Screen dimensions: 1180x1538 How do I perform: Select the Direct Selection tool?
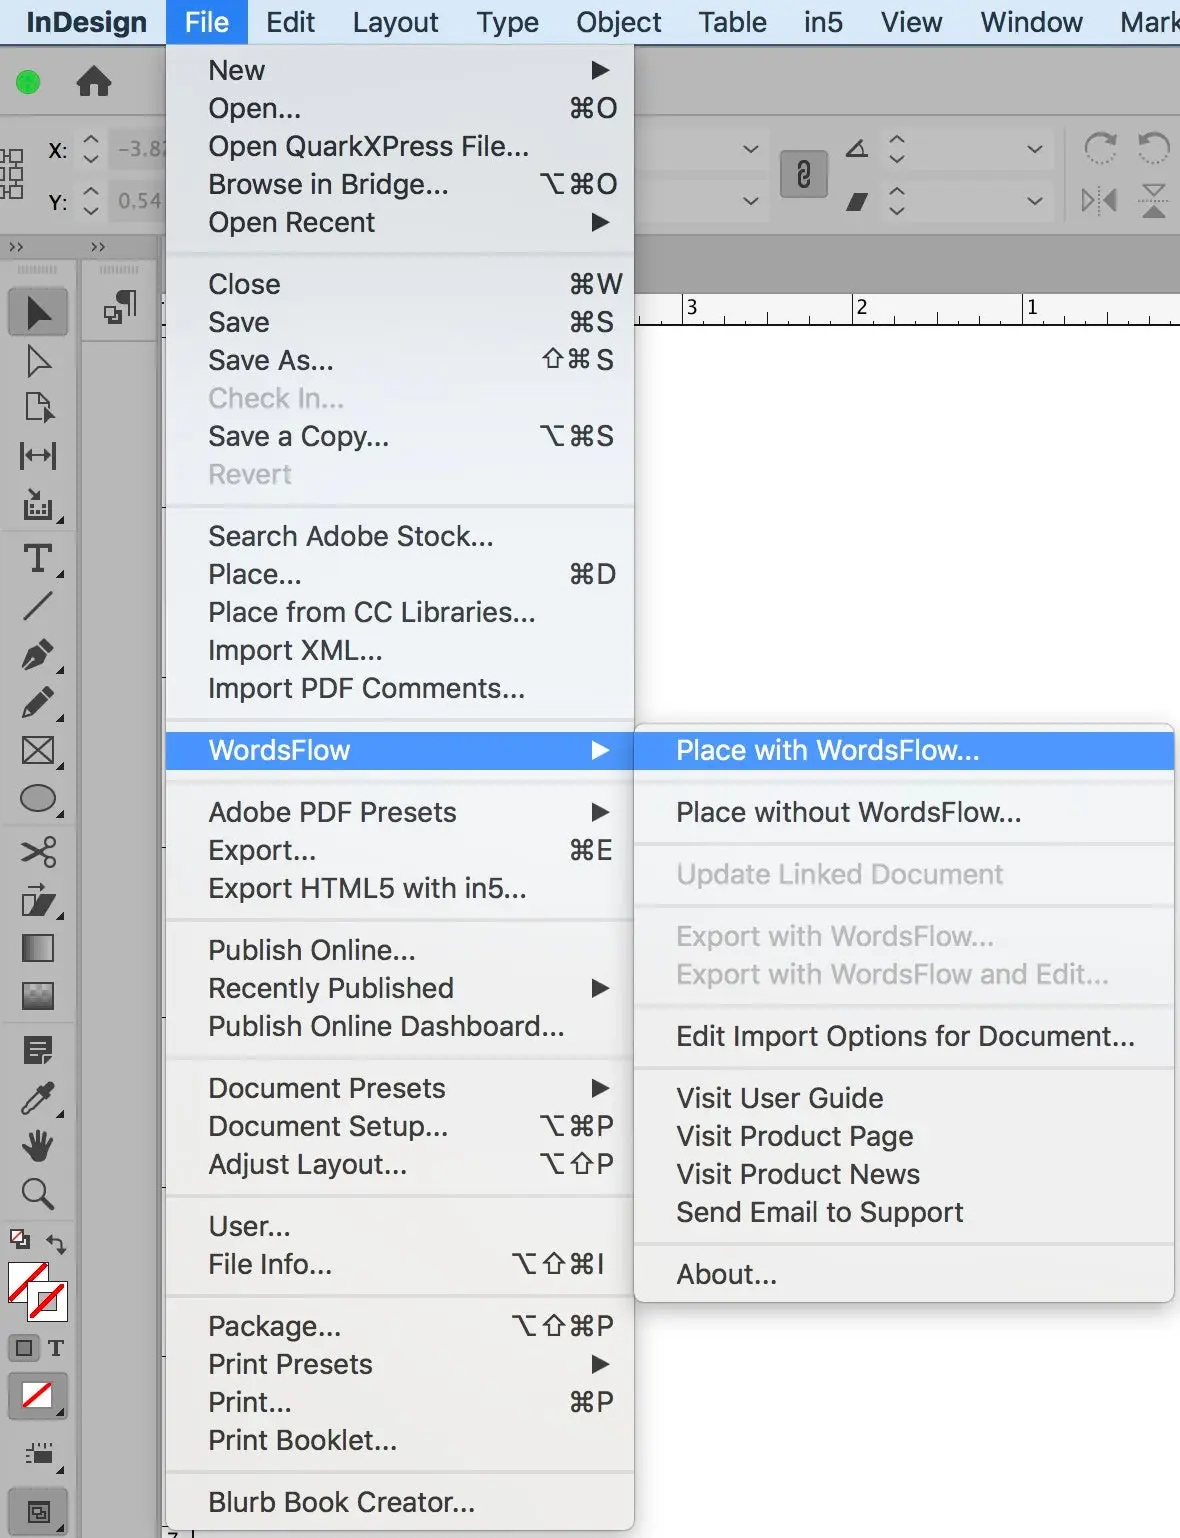coord(38,360)
